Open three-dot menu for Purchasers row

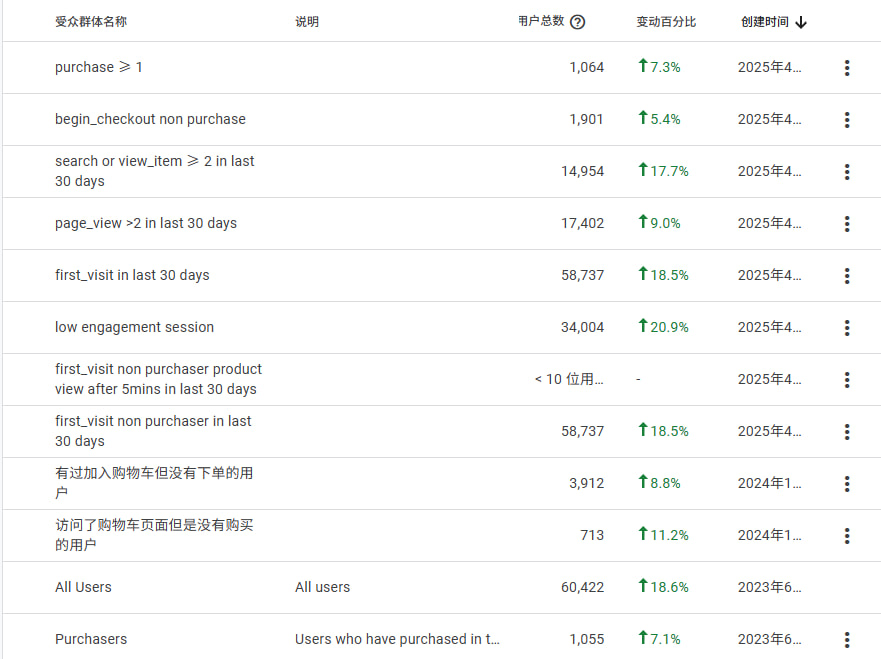847,640
